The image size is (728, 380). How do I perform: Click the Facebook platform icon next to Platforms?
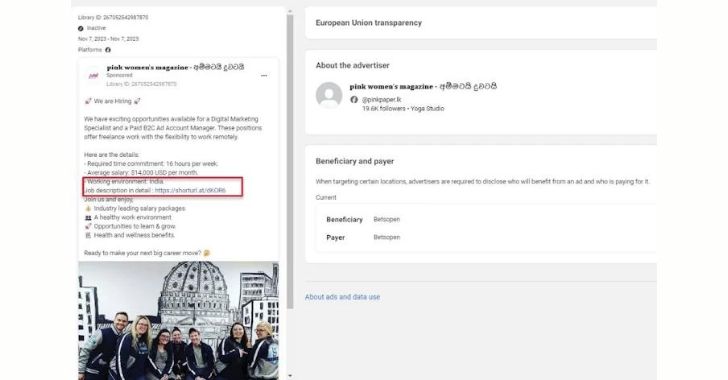pyautogui.click(x=108, y=50)
